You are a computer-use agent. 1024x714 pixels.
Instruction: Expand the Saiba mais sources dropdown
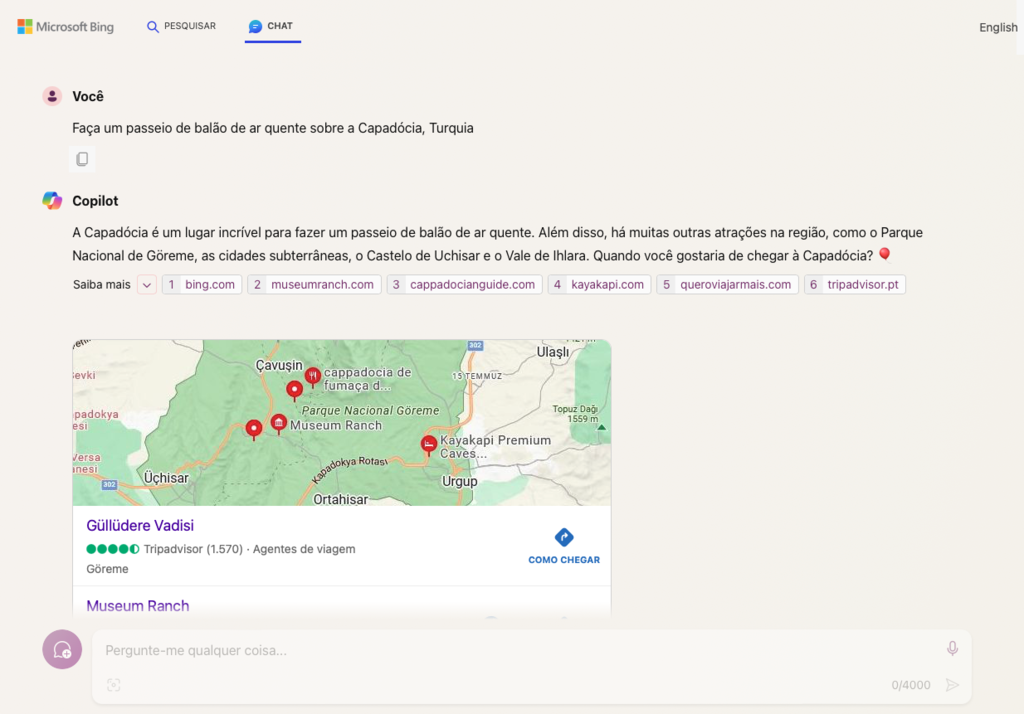[146, 284]
